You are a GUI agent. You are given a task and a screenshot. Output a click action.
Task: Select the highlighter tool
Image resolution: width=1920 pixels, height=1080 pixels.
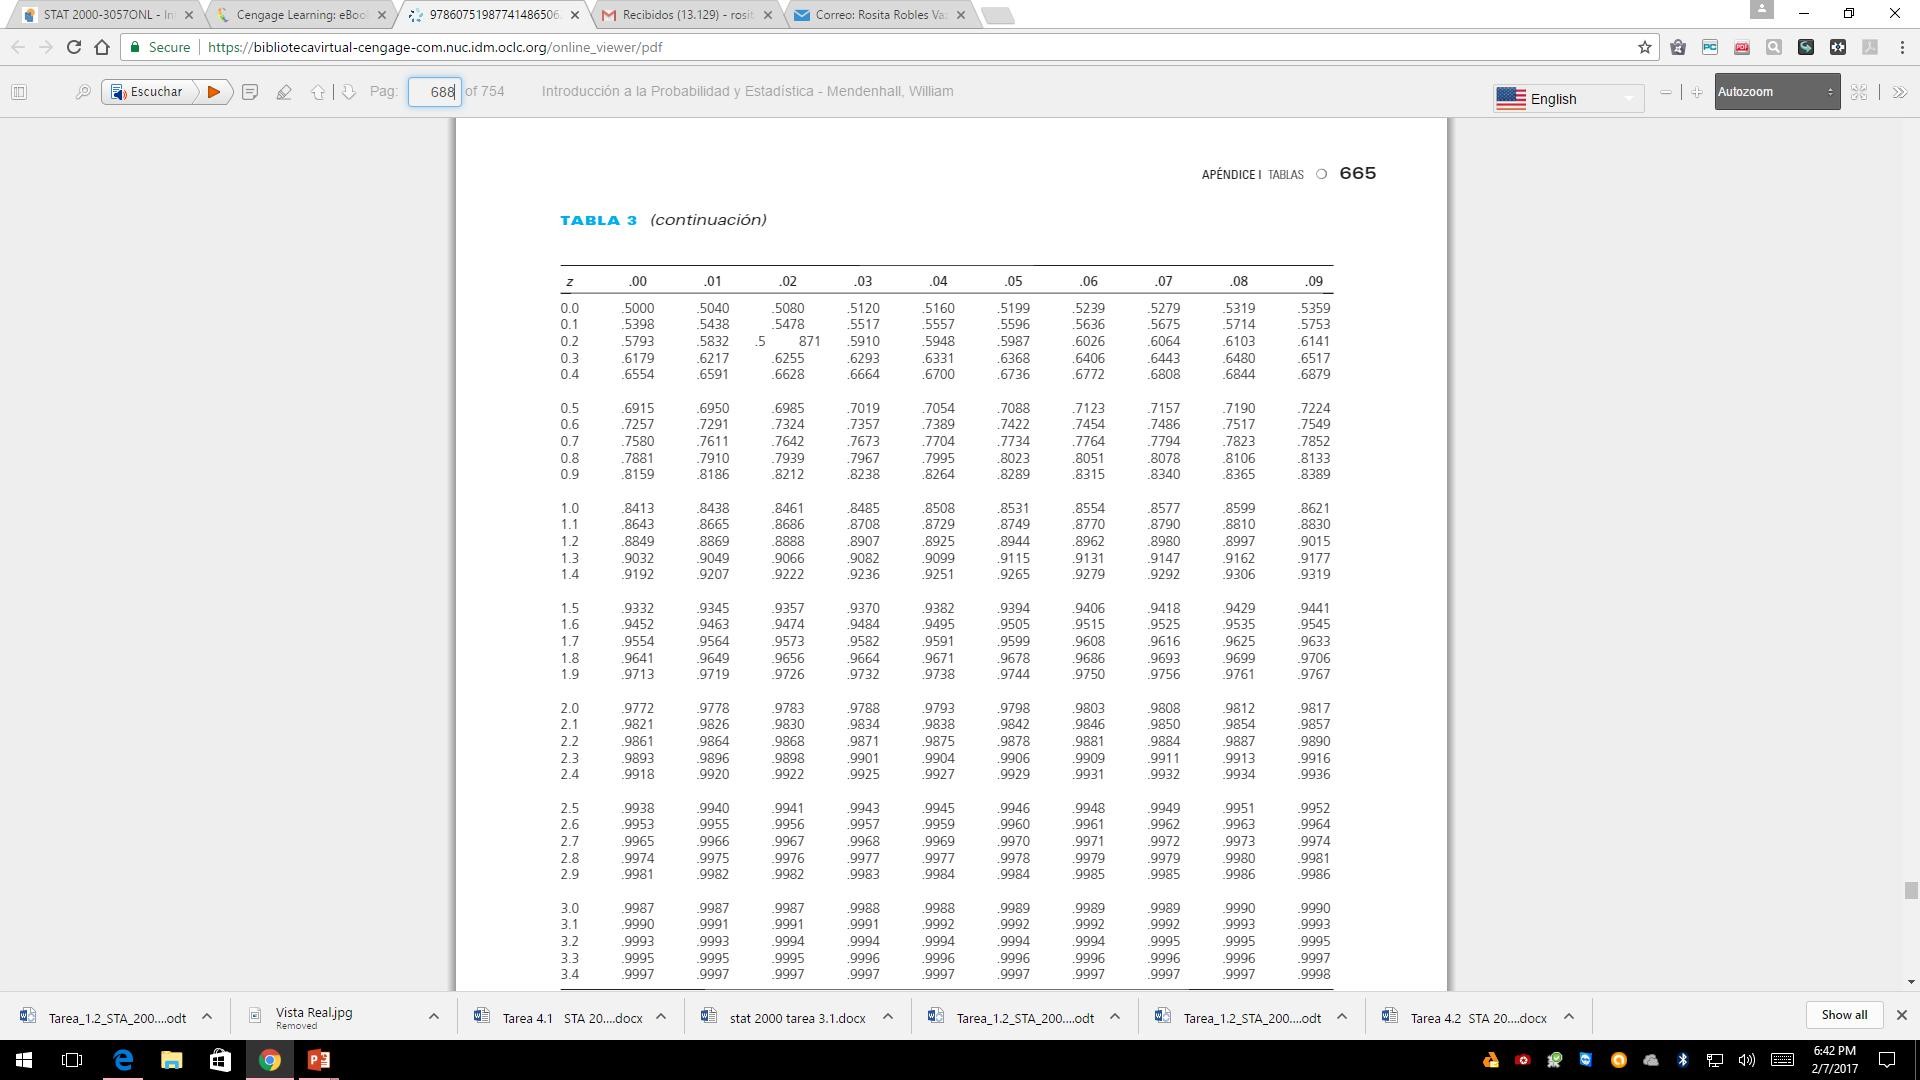coord(284,91)
